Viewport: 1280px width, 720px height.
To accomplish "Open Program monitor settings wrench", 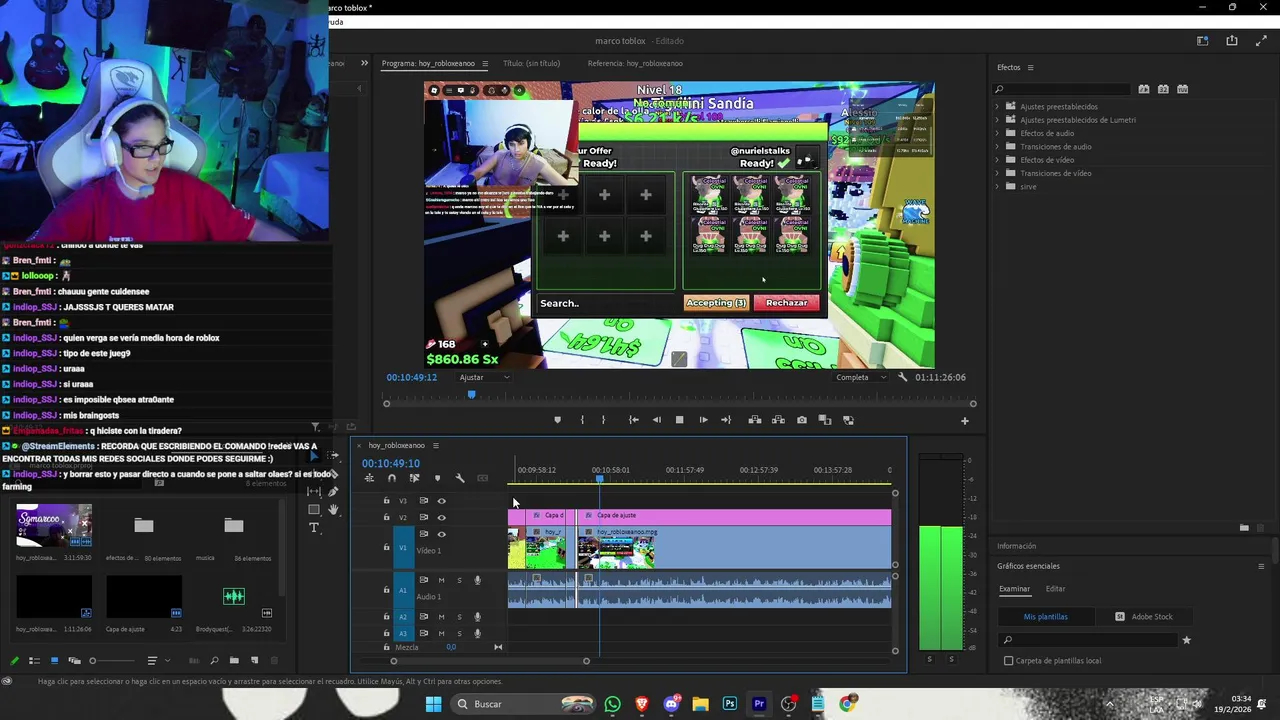I will [903, 377].
